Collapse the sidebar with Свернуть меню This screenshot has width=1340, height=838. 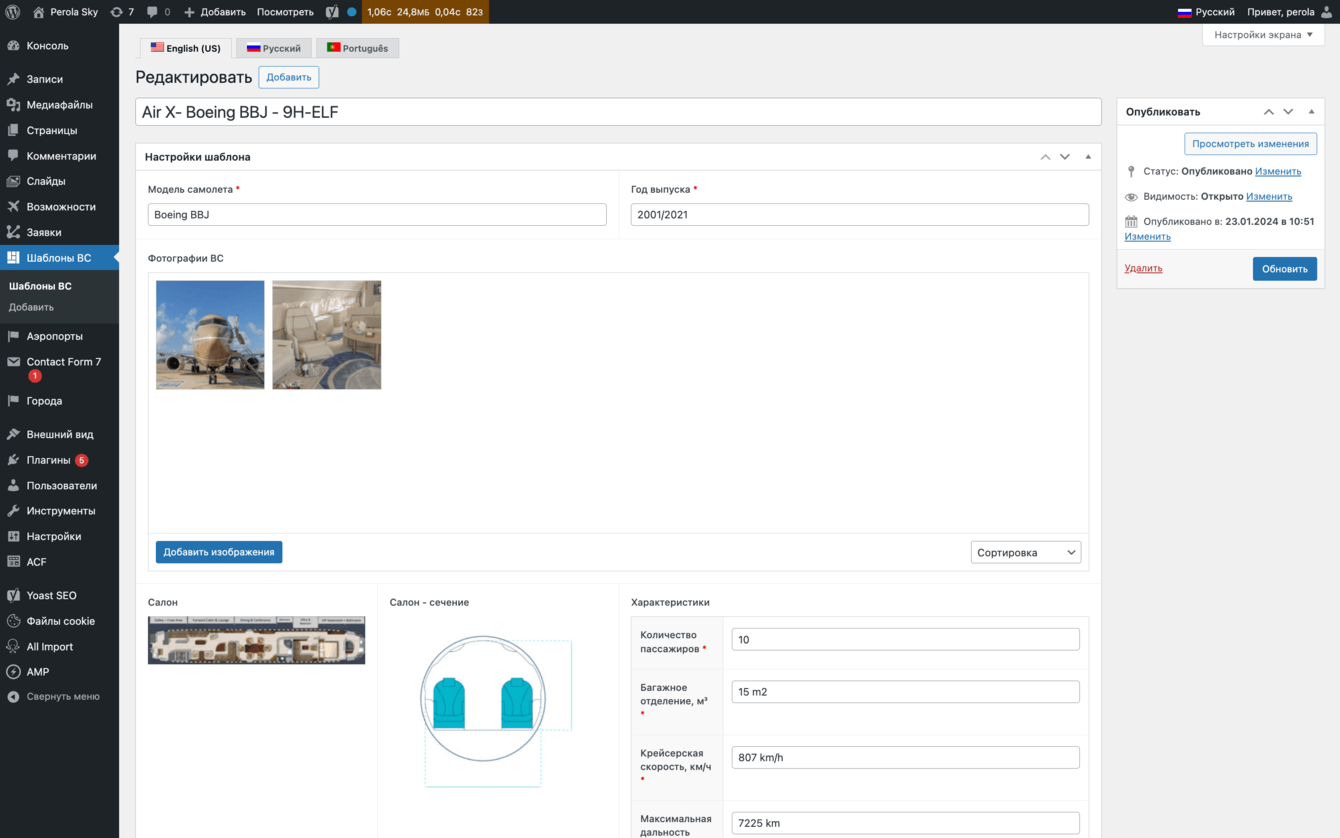[62, 697]
